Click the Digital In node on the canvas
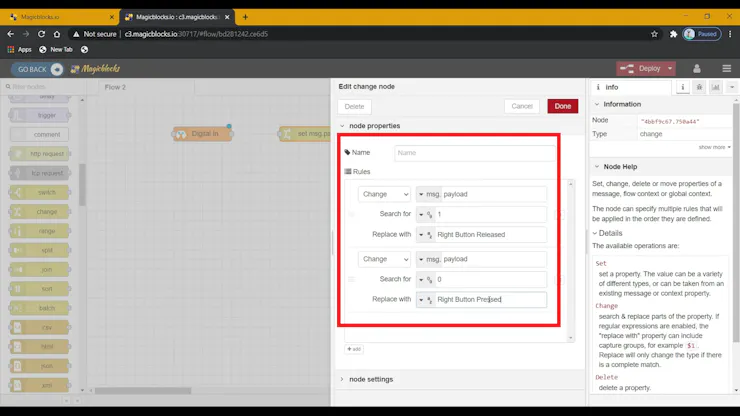 (x=202, y=134)
